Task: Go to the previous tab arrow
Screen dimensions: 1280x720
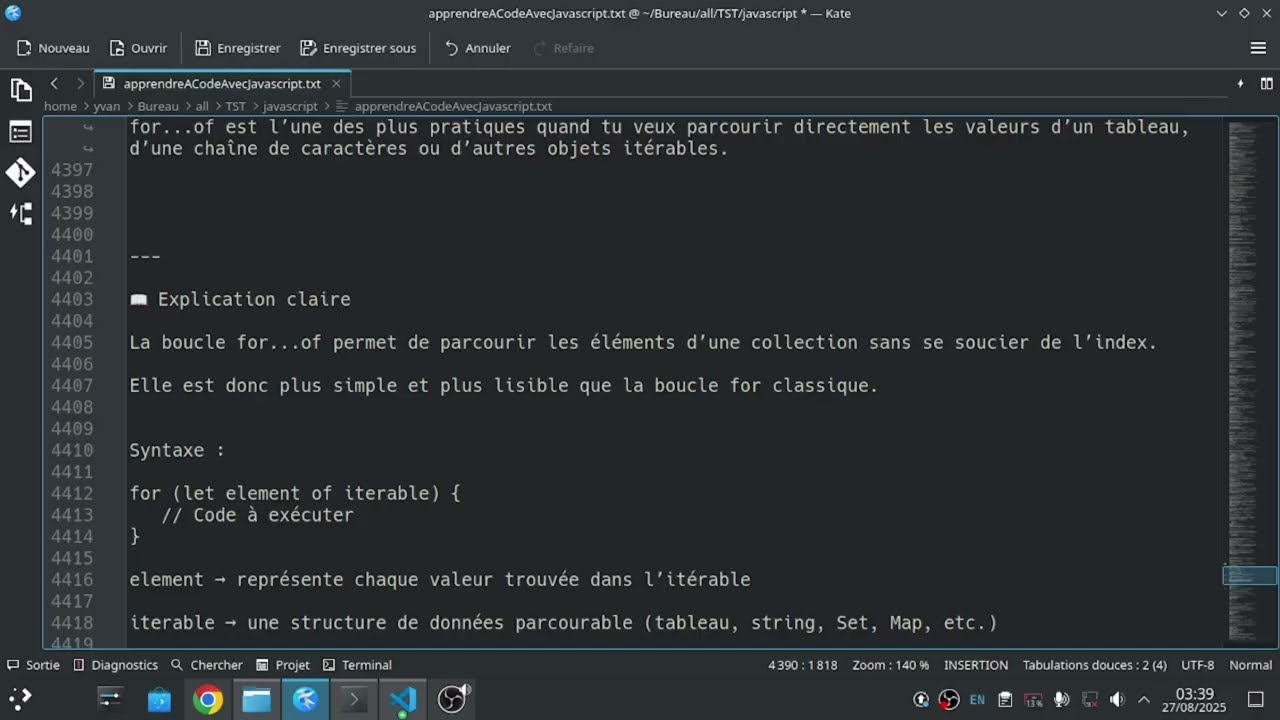Action: point(54,84)
